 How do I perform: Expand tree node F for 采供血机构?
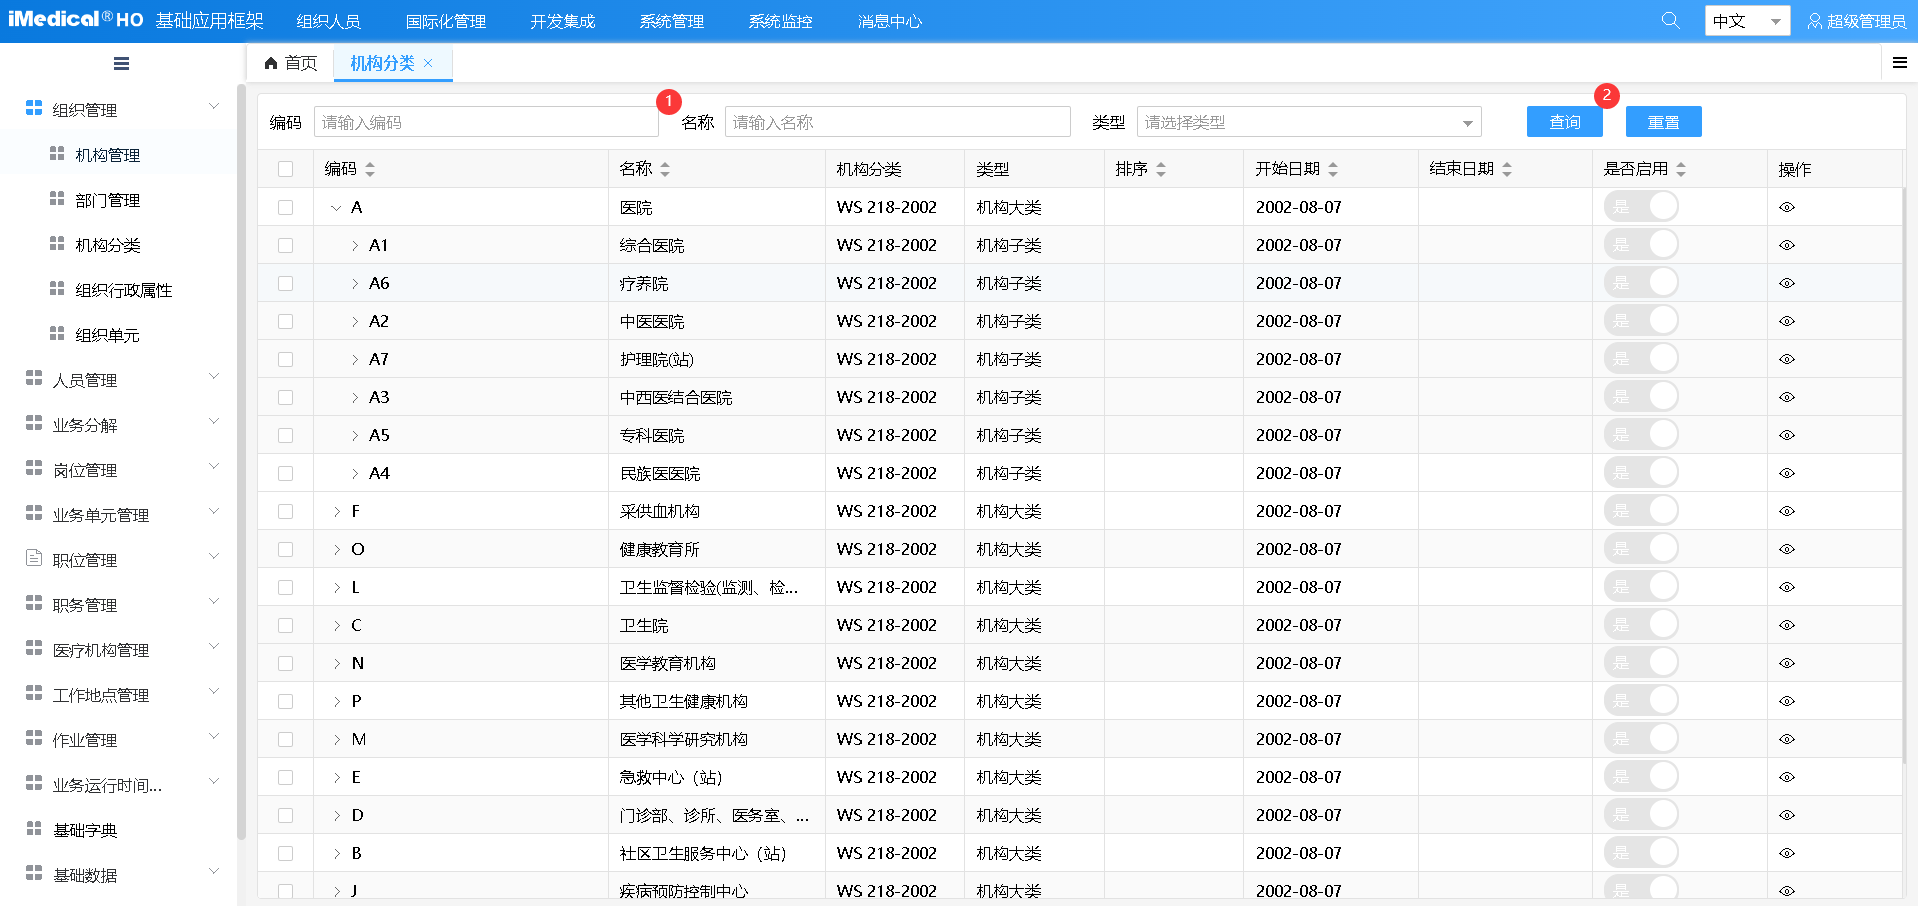pyautogui.click(x=336, y=510)
